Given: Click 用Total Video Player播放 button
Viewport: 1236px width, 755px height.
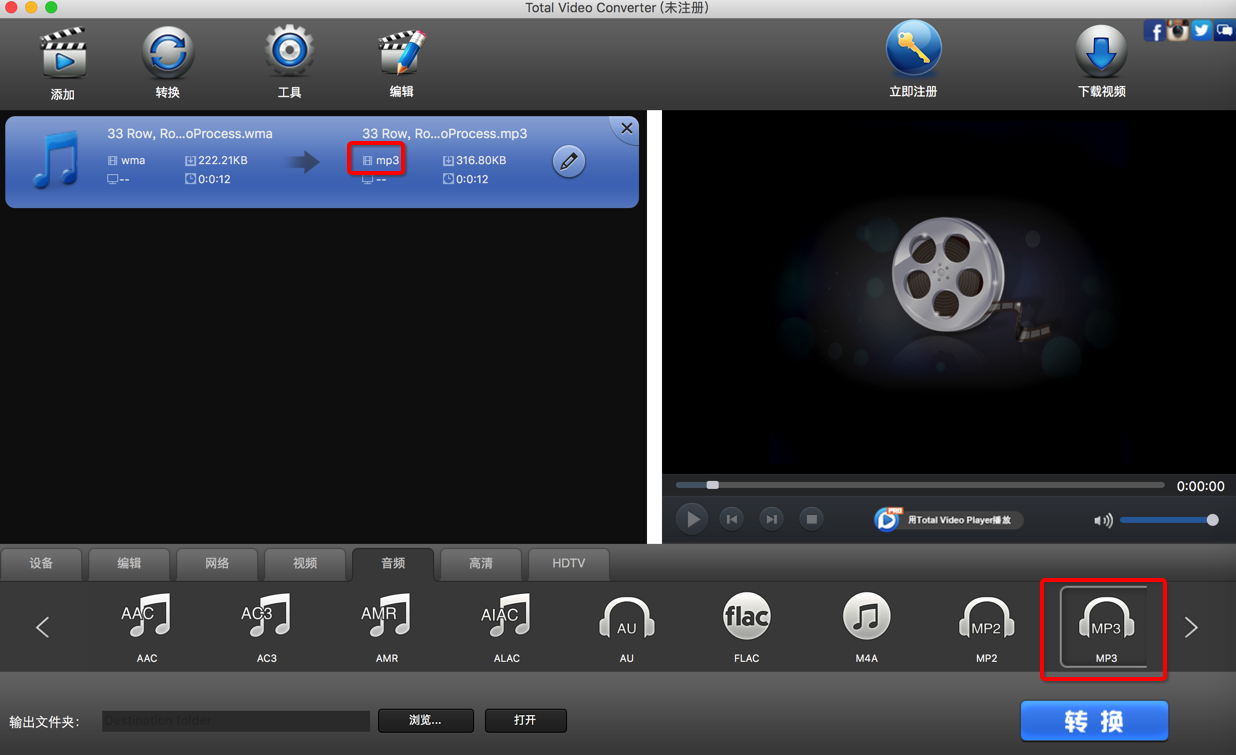Looking at the screenshot, I should pos(947,519).
